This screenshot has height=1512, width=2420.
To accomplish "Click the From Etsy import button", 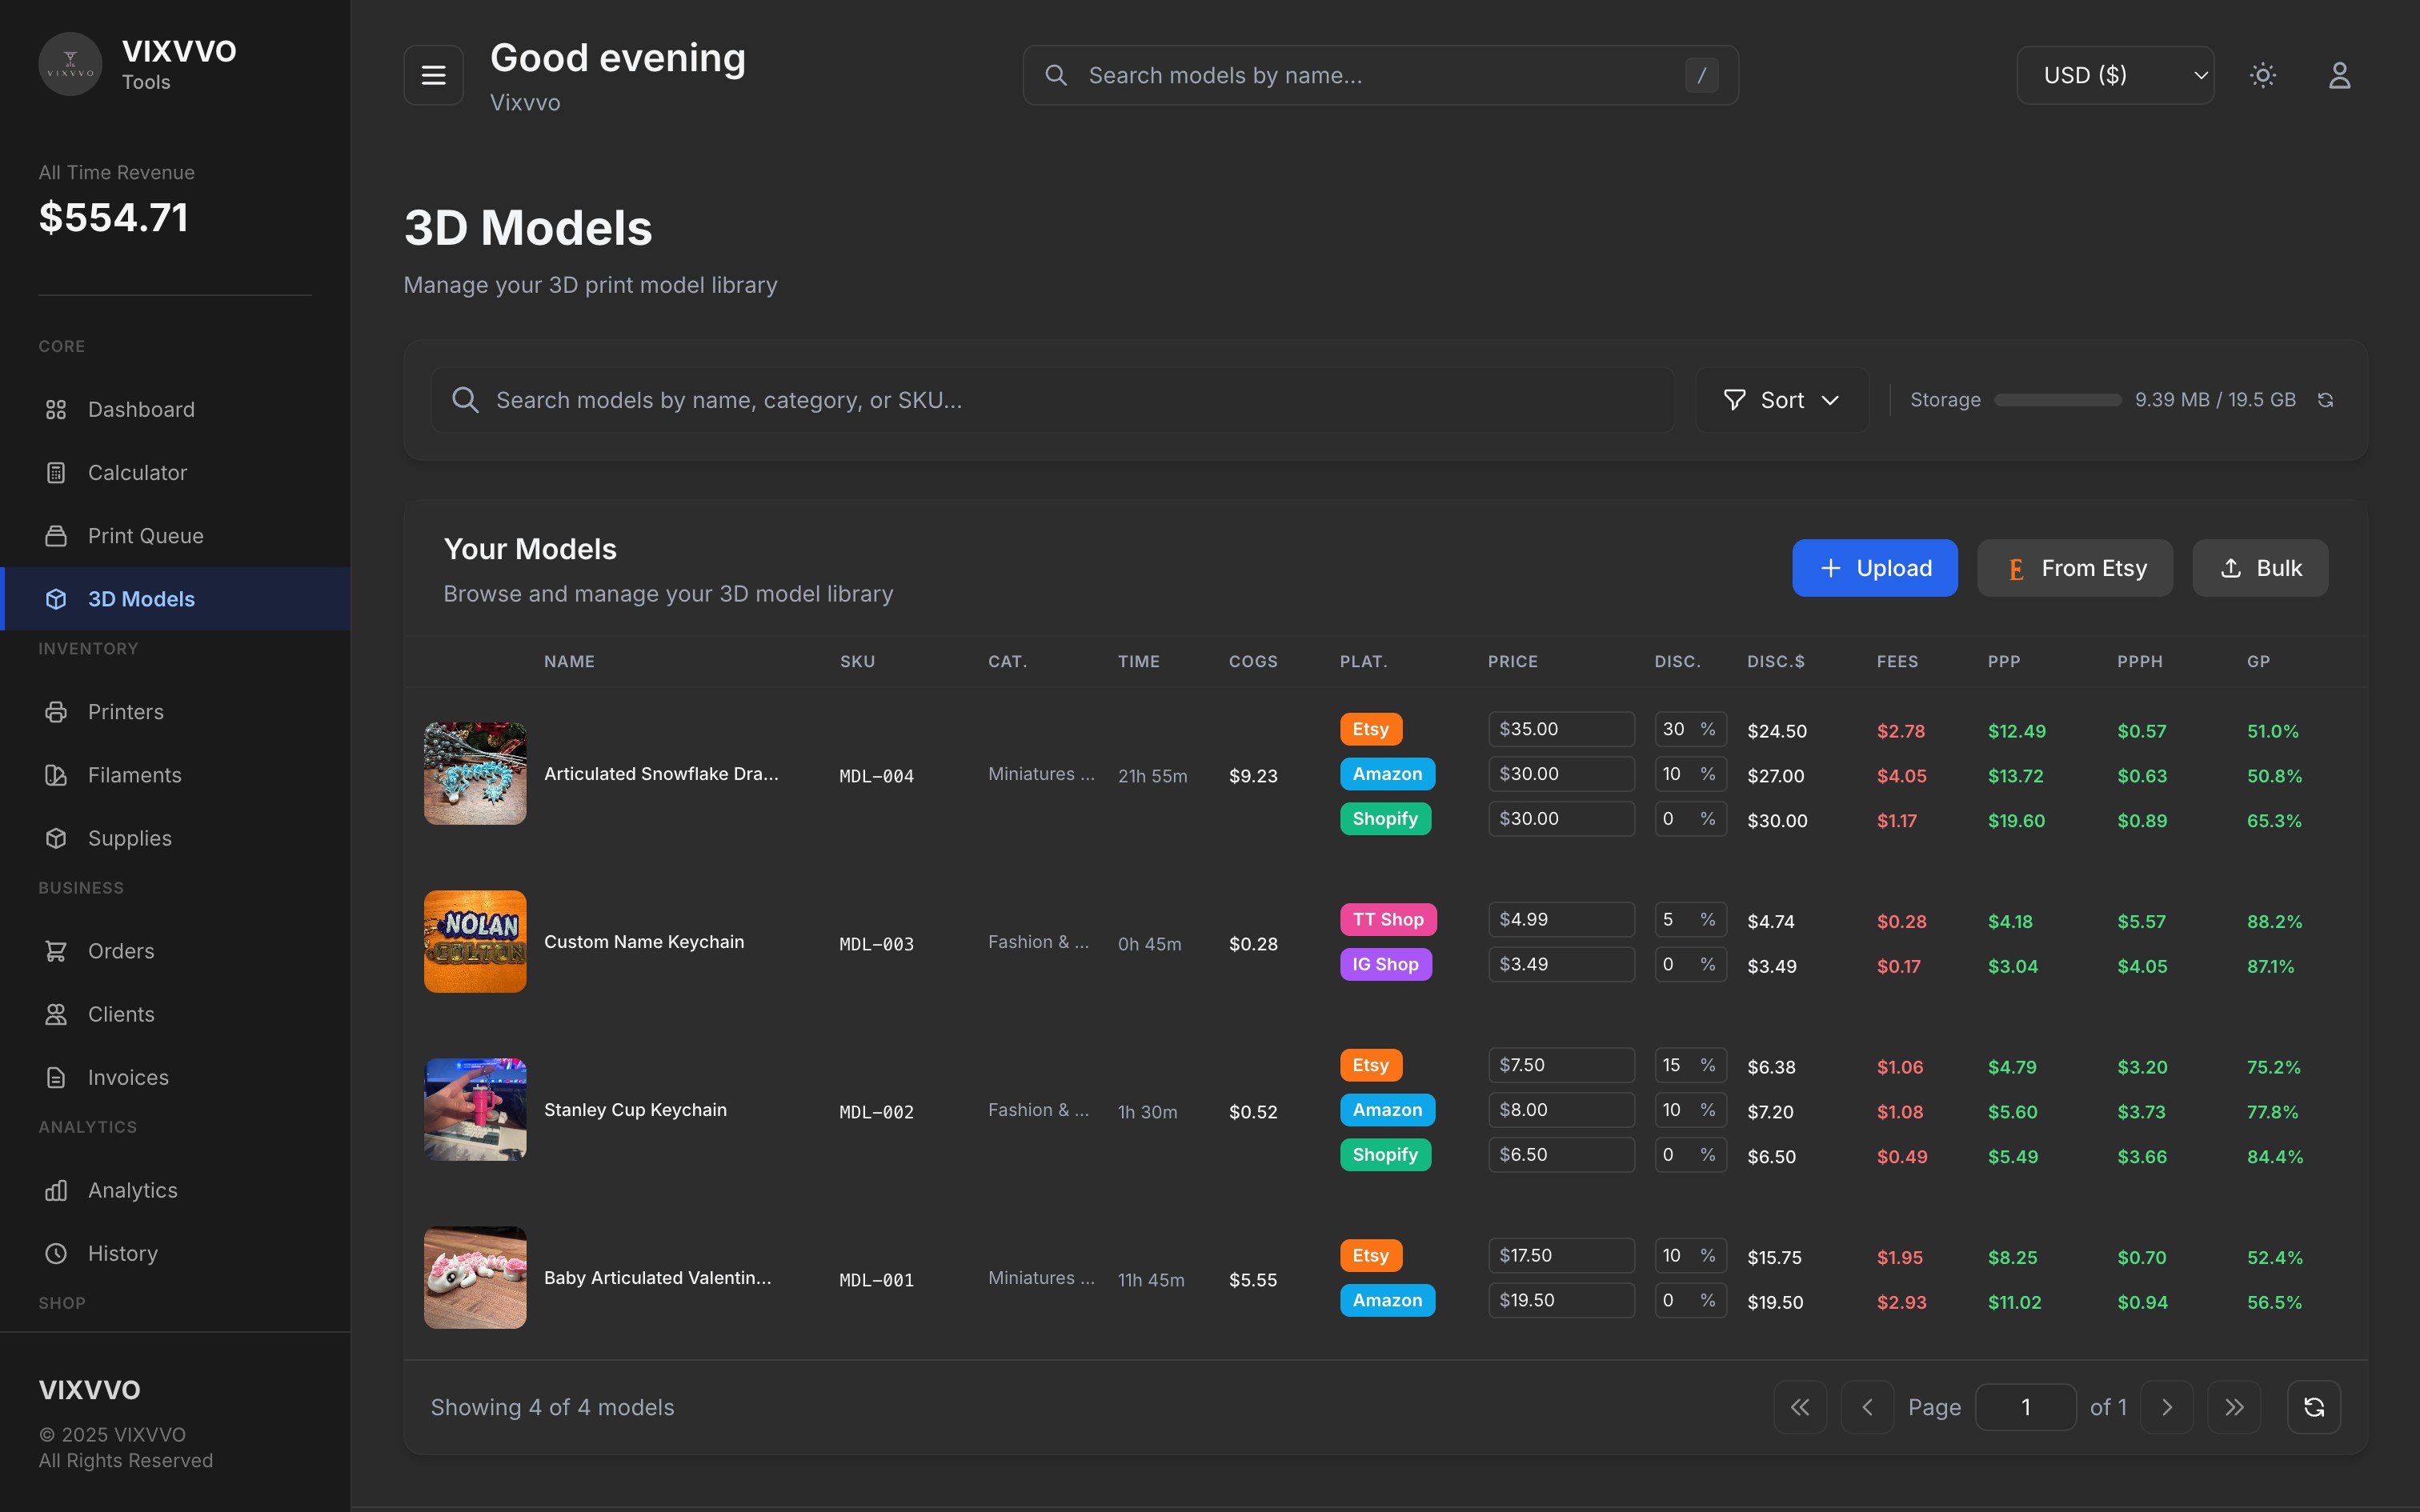I will [2075, 568].
